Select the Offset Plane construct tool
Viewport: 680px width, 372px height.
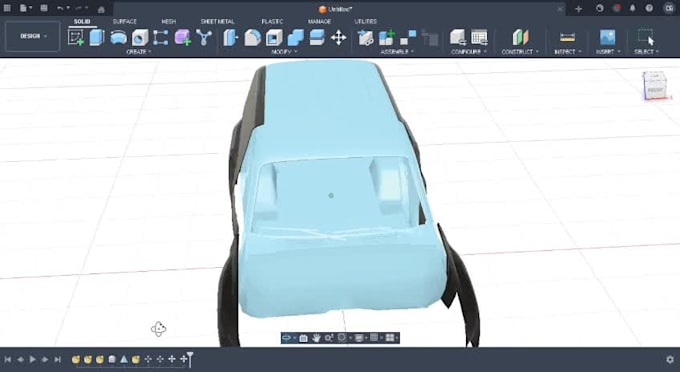(520, 37)
